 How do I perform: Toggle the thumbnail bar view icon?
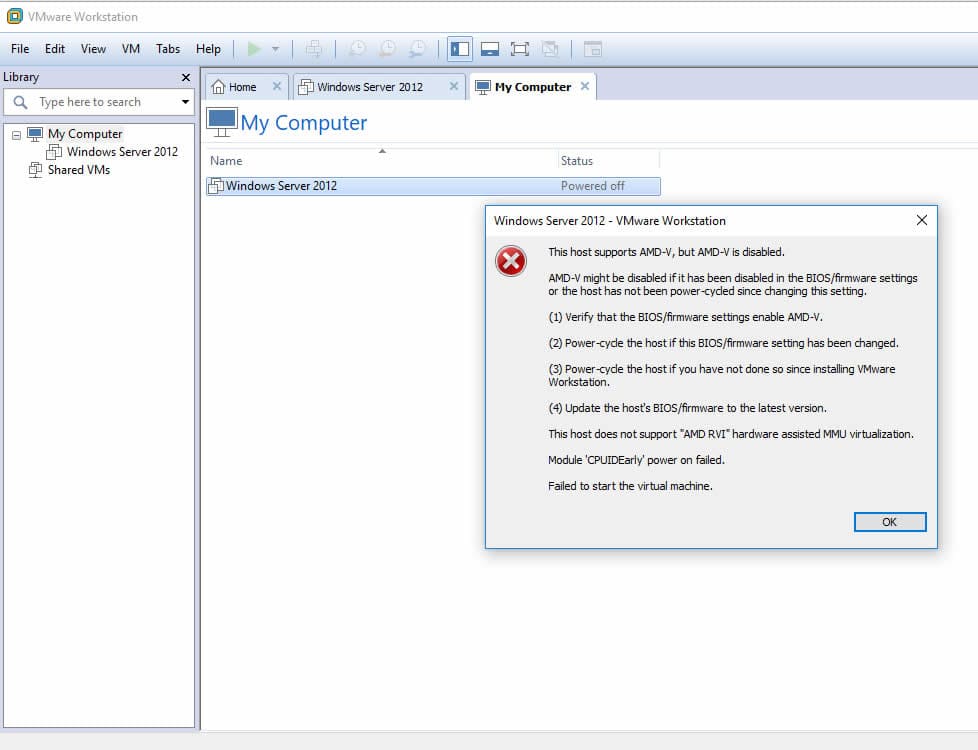pos(490,49)
